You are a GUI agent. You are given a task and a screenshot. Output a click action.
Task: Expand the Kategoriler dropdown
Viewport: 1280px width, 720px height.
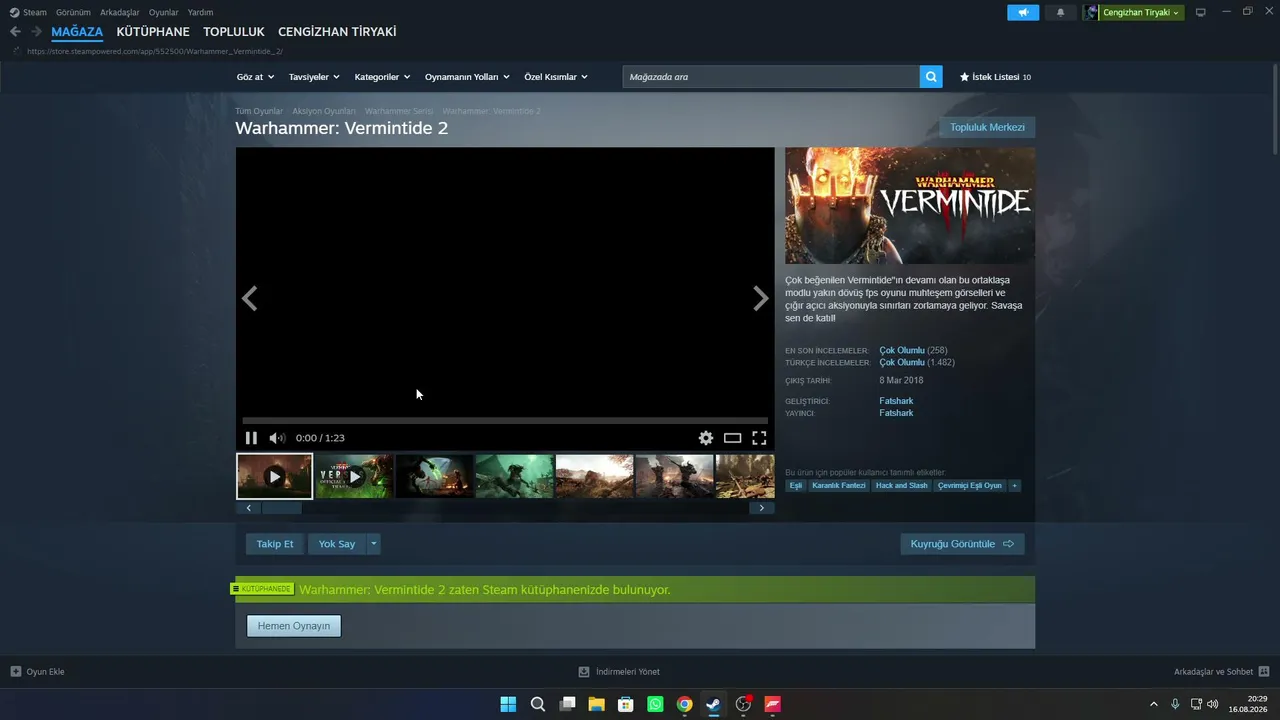coord(382,77)
